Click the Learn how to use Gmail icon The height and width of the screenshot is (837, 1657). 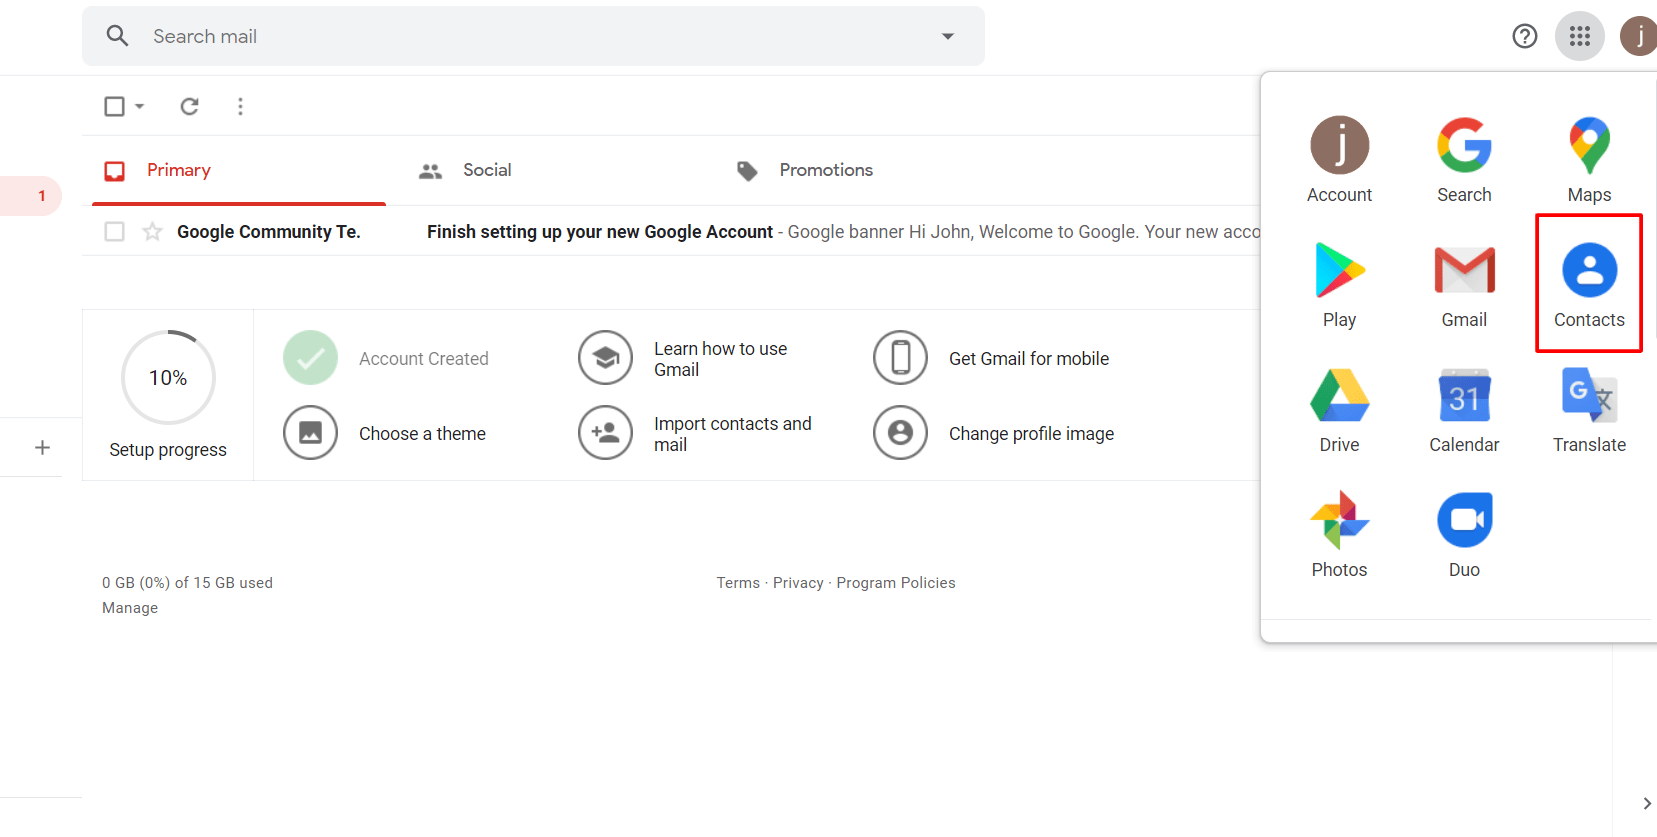click(x=605, y=358)
